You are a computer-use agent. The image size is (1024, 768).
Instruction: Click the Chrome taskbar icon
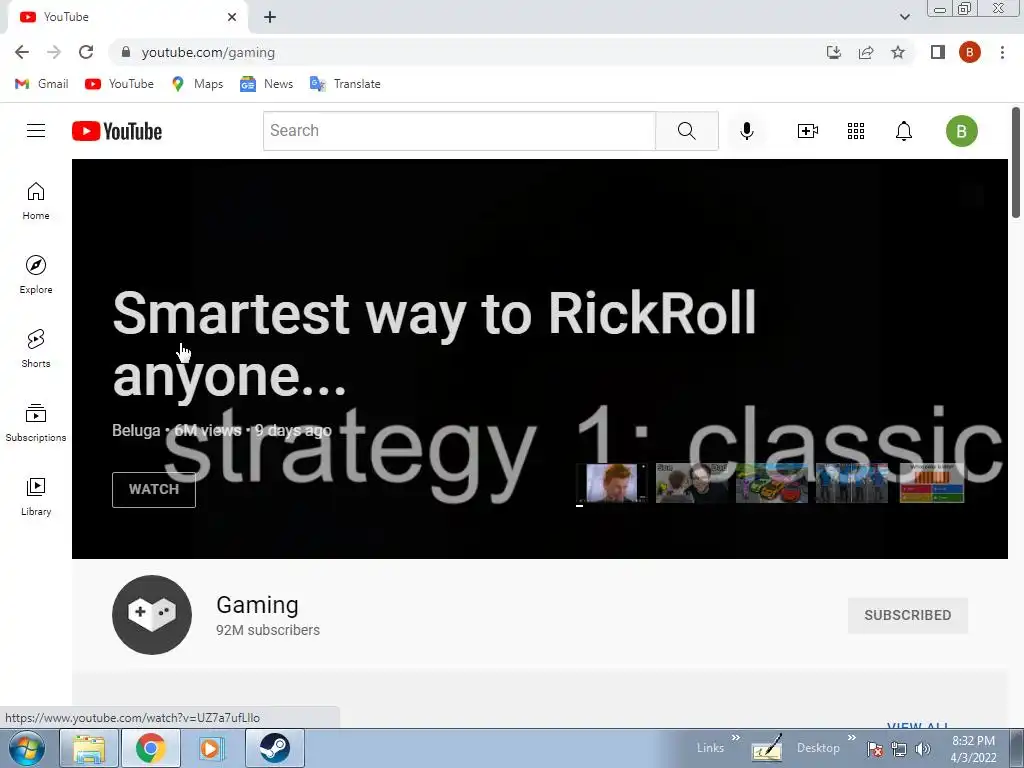point(150,748)
